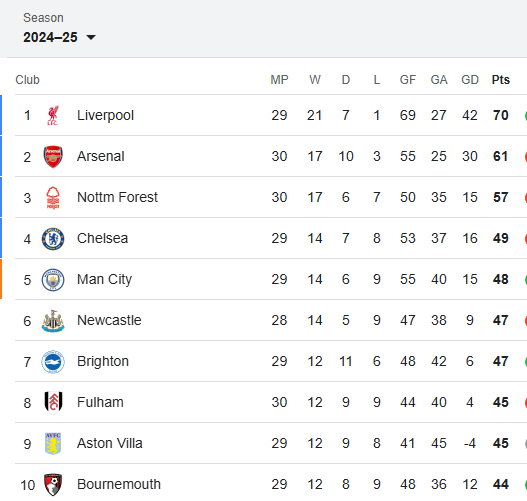
Task: Open the Bournemouth crest icon
Action: [x=53, y=485]
